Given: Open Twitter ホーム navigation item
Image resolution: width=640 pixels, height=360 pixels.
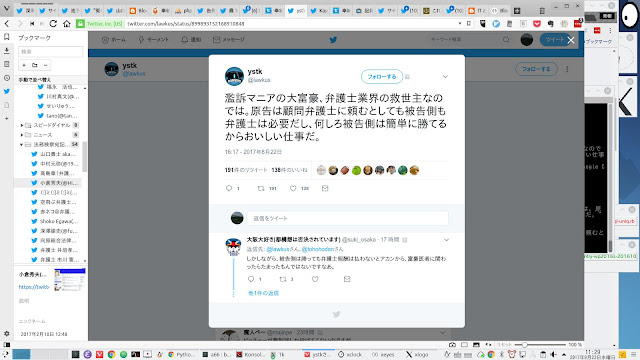Looking at the screenshot, I should pos(114,40).
